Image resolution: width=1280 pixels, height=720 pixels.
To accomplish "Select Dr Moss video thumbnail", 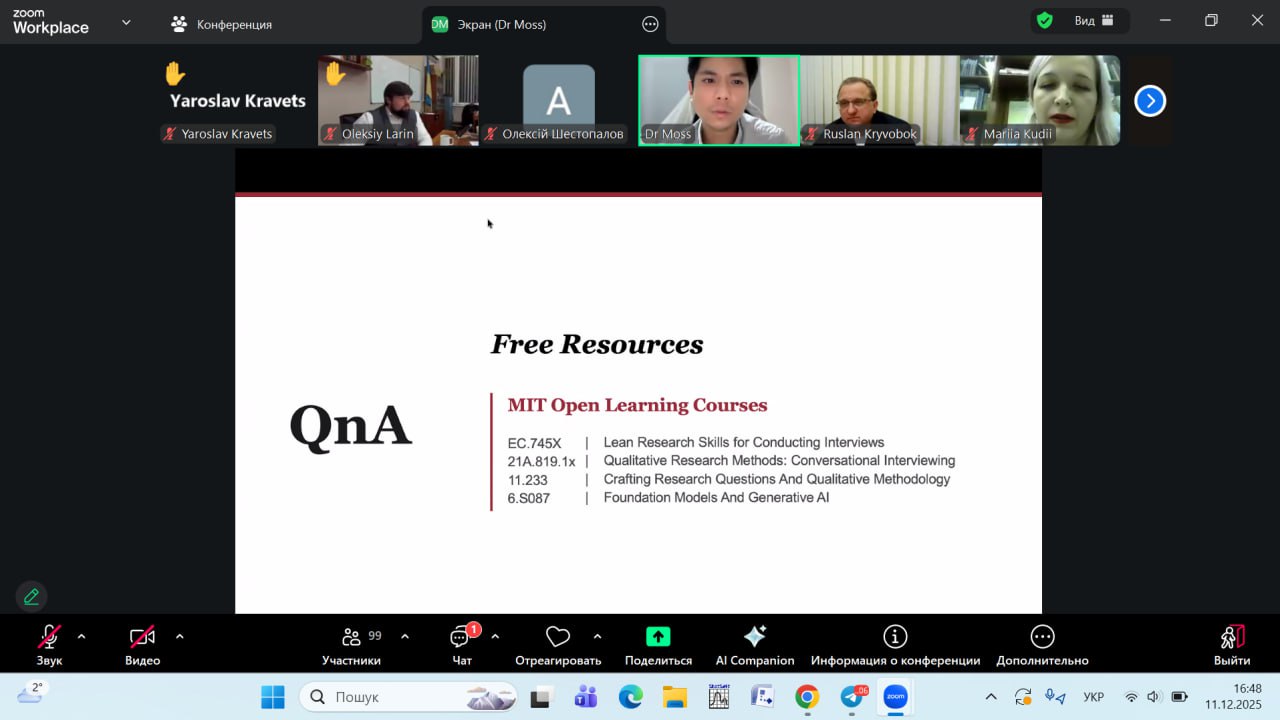I will (719, 100).
